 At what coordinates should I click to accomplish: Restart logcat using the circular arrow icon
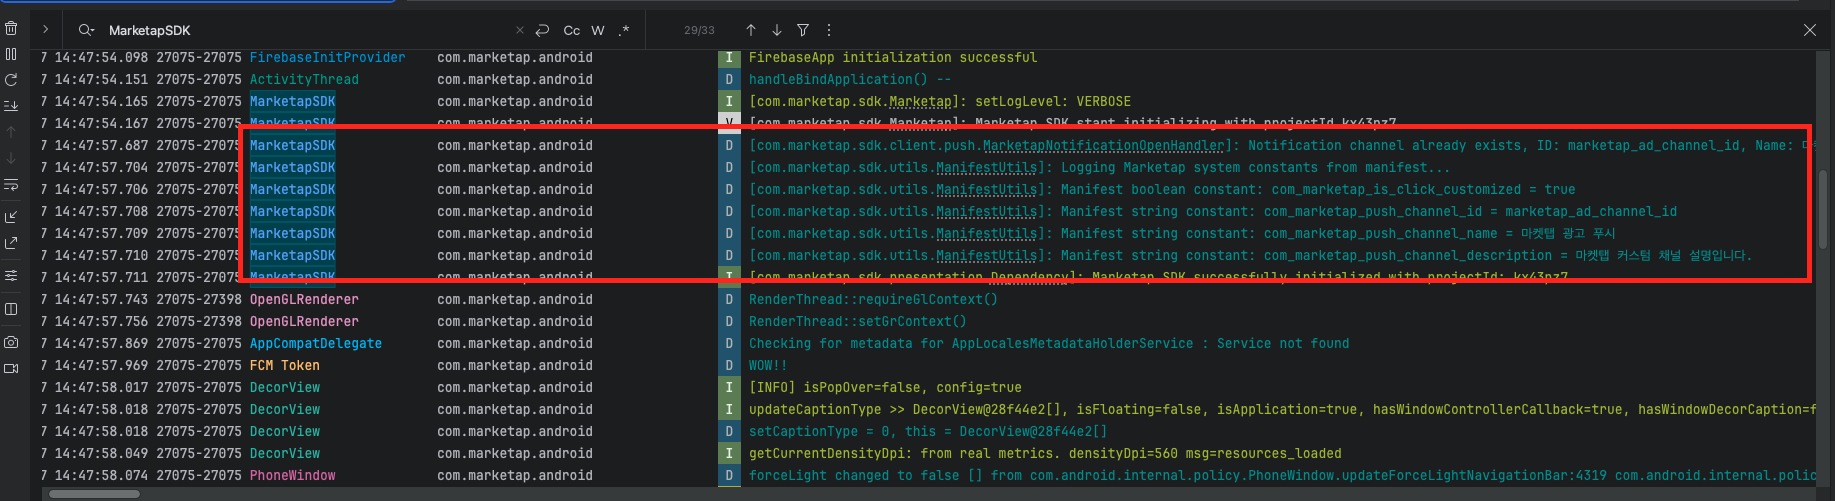[11, 80]
